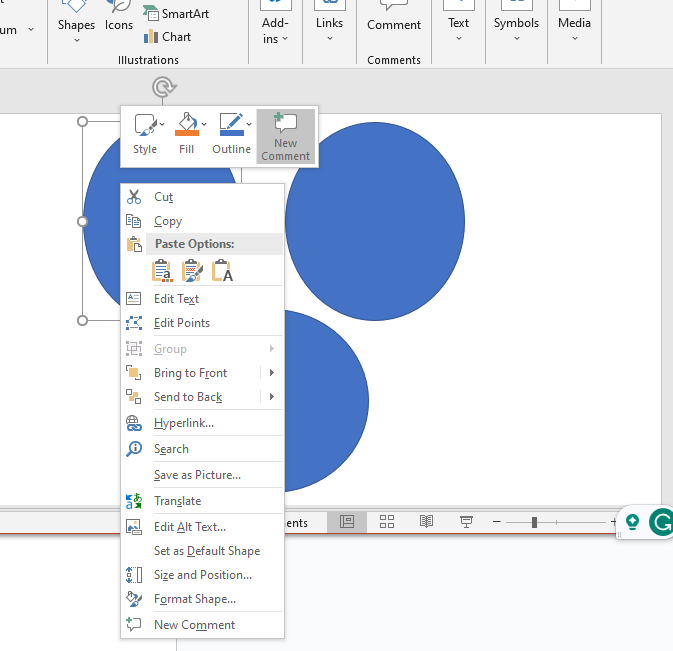Choose the Paste as Picture option
The height and width of the screenshot is (651, 673).
(192, 270)
